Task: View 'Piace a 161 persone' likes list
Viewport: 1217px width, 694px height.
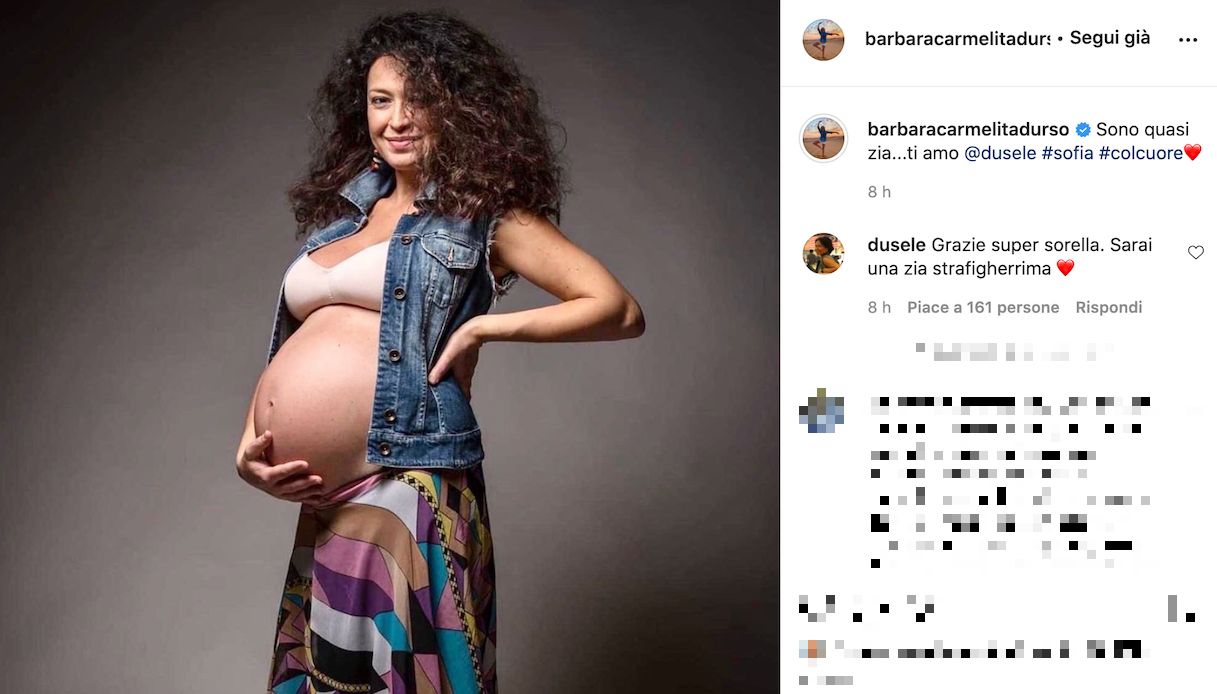Action: coord(983,308)
